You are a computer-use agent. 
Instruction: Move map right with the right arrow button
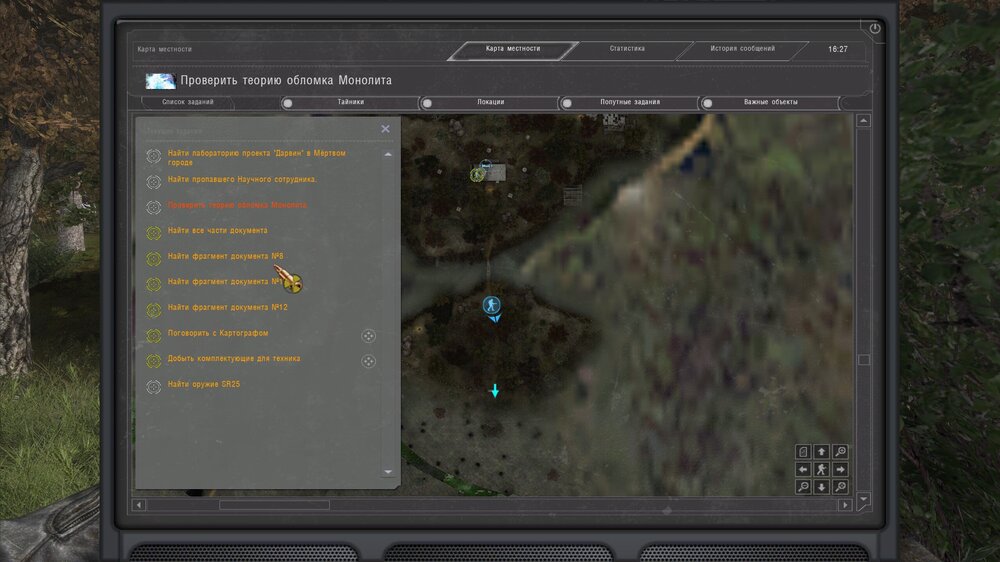[x=841, y=470]
